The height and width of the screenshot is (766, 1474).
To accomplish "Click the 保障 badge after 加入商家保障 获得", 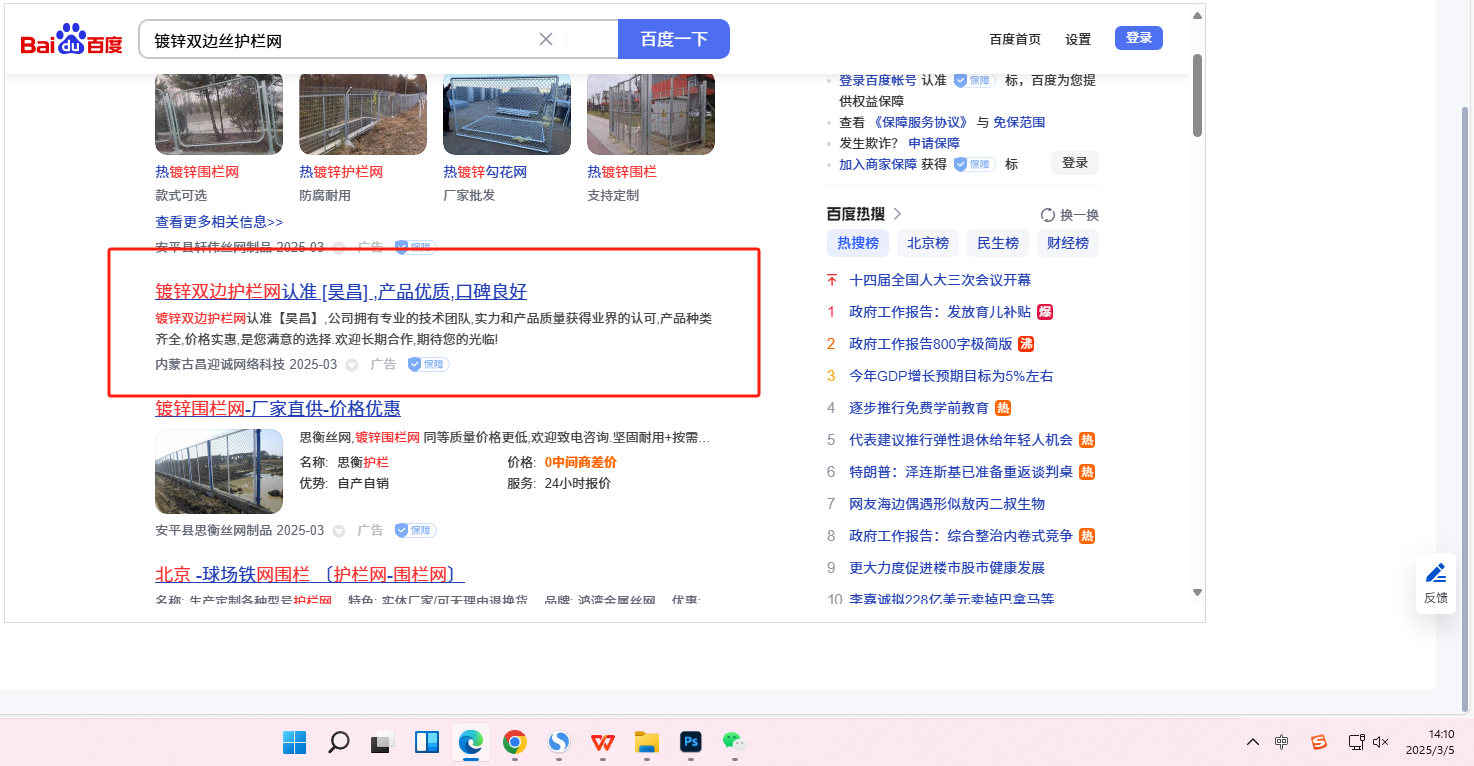I will click(x=974, y=164).
